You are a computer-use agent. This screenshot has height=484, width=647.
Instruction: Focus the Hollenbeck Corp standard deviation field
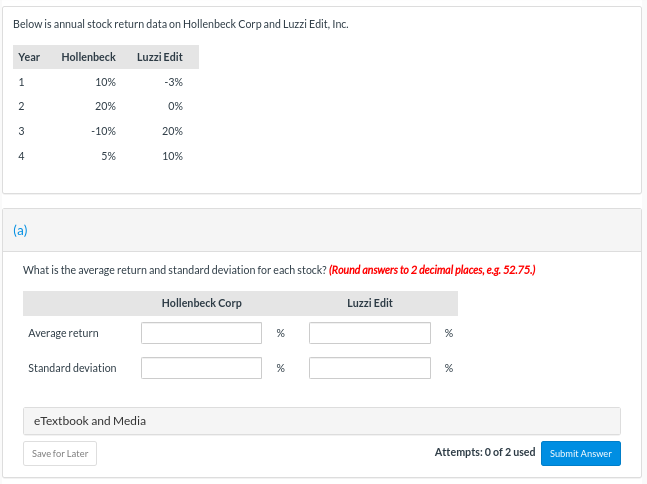coord(201,368)
